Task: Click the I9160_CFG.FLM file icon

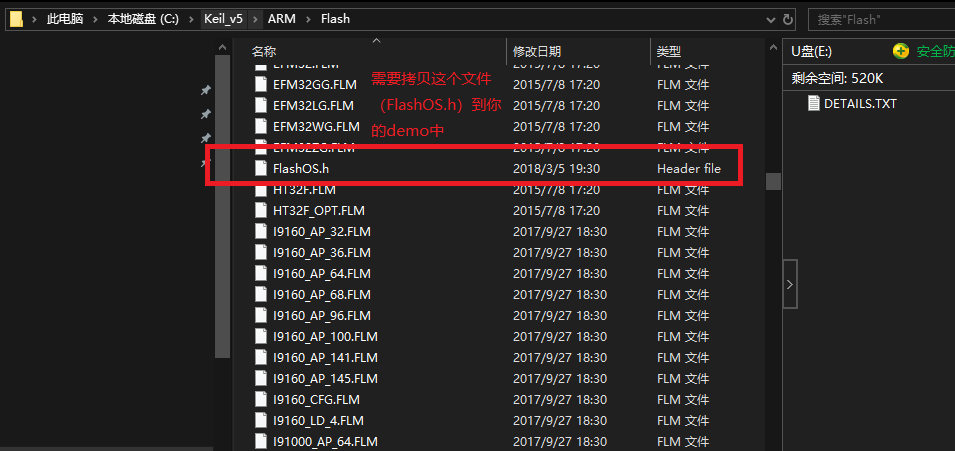Action: point(262,399)
